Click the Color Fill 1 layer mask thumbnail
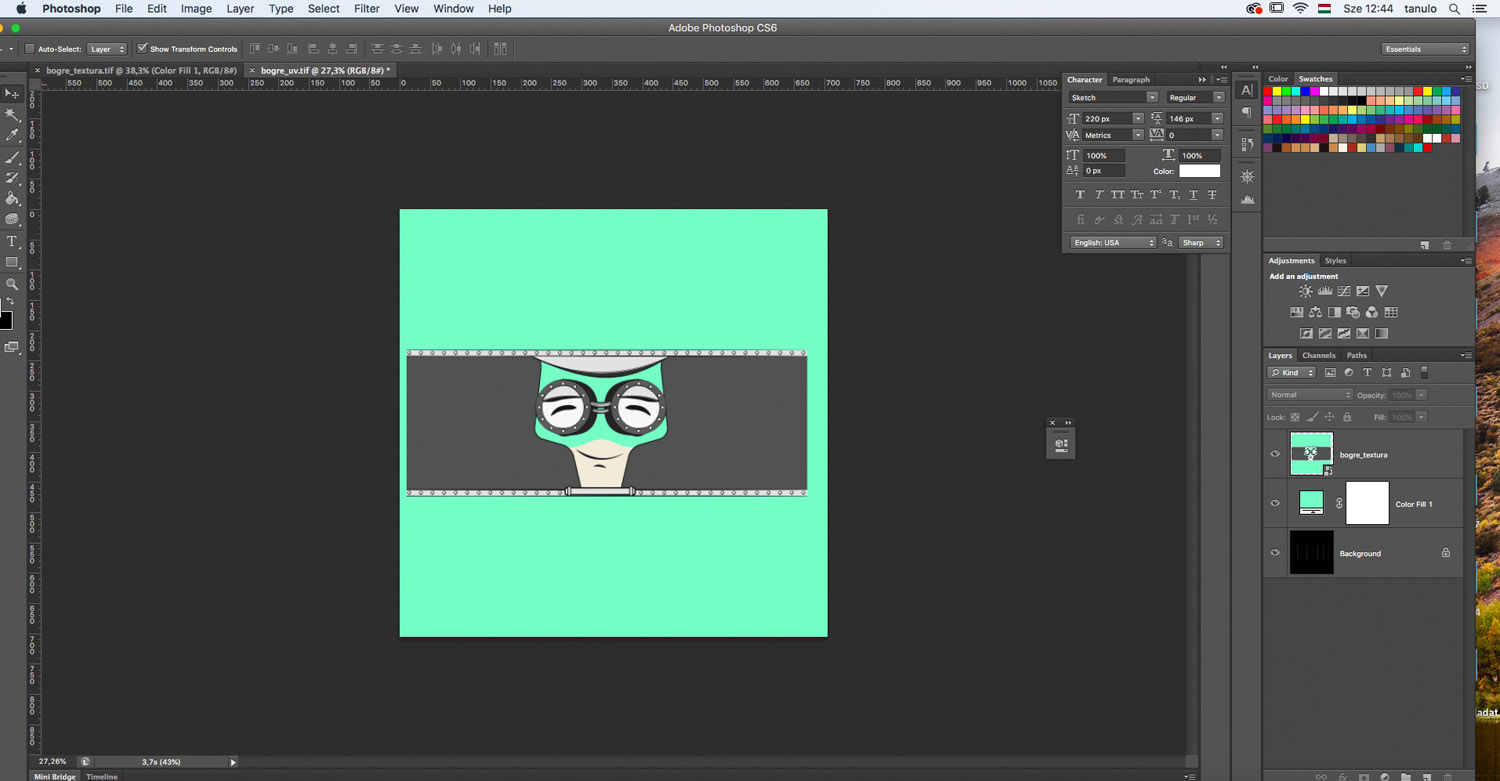This screenshot has height=781, width=1500. click(1367, 503)
